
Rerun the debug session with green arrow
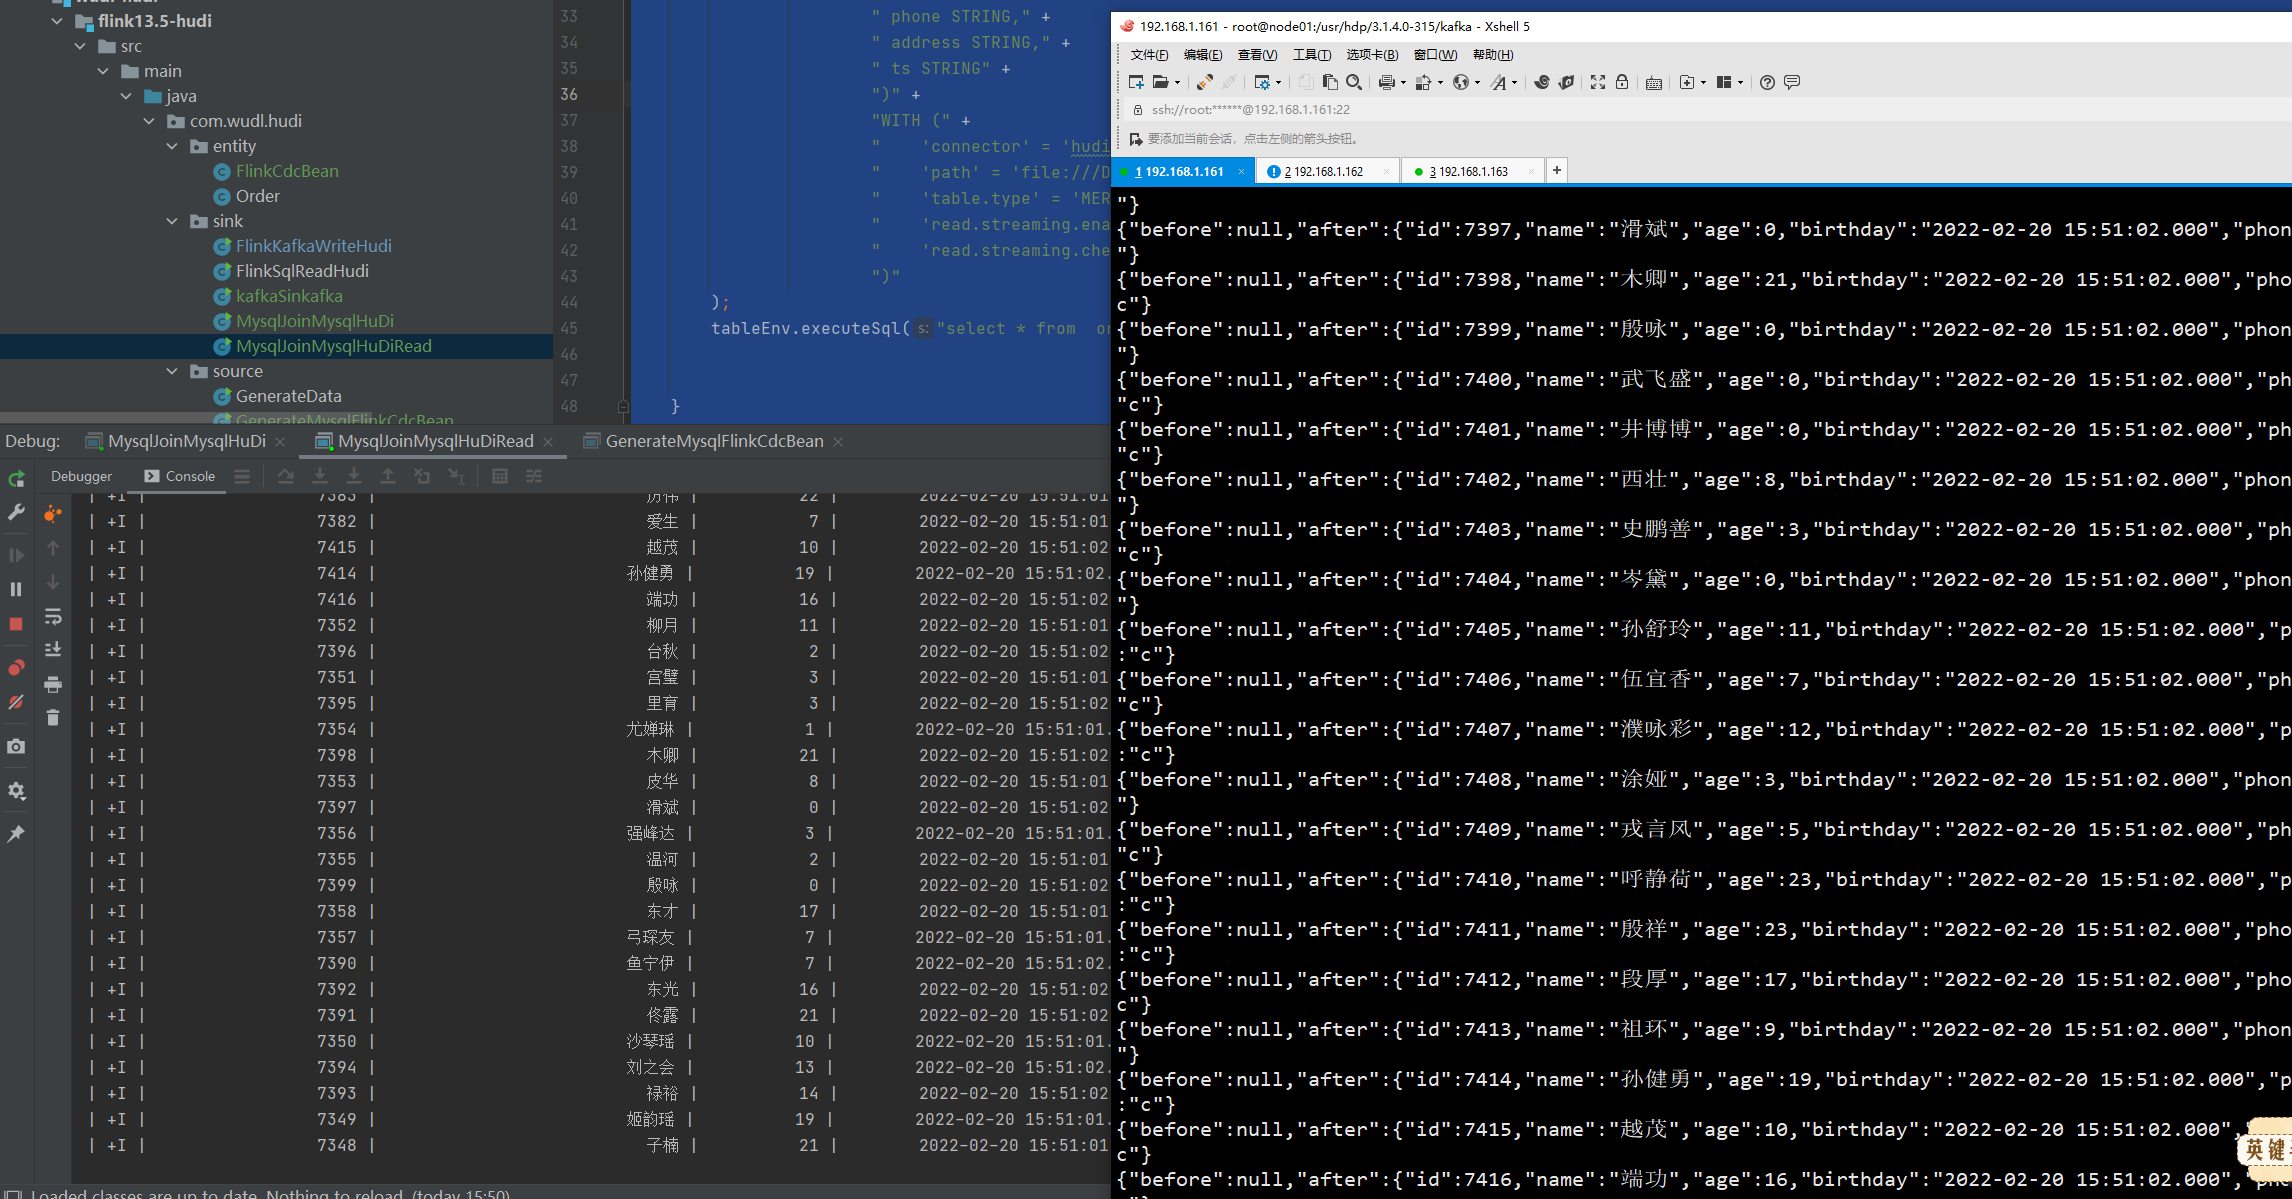[16, 479]
